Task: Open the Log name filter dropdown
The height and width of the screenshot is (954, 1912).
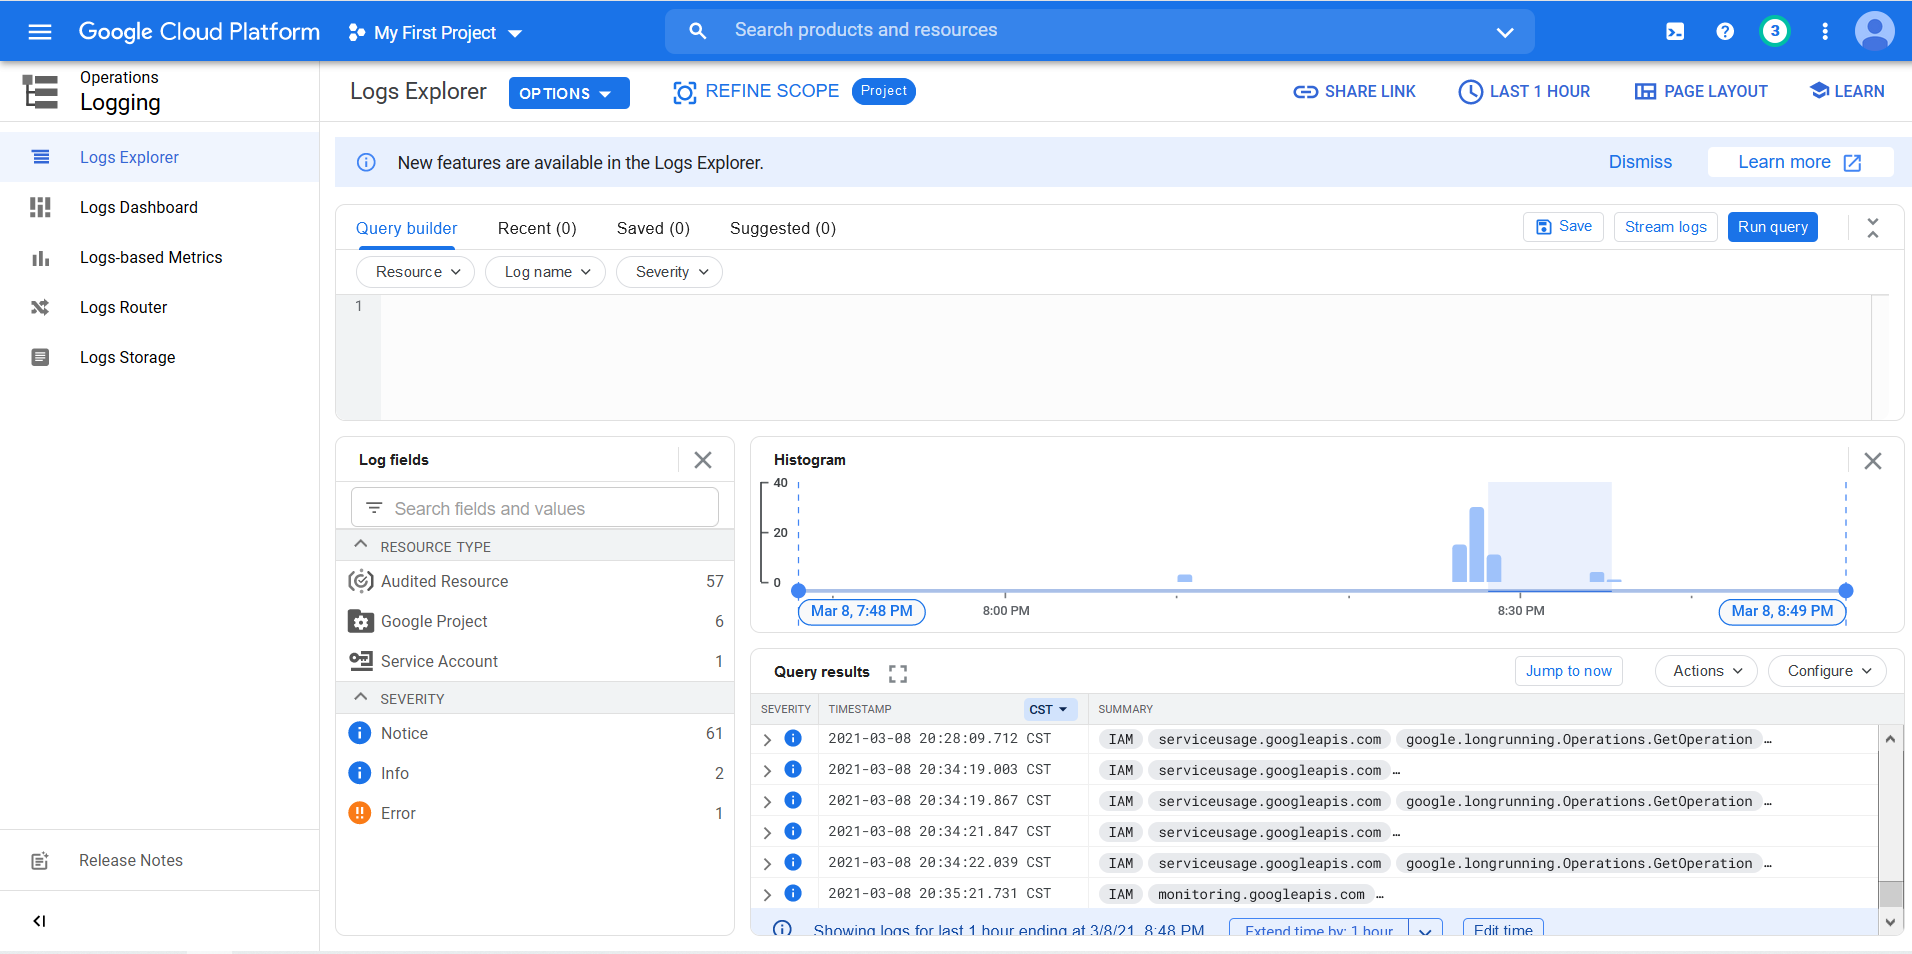Action: click(x=545, y=272)
